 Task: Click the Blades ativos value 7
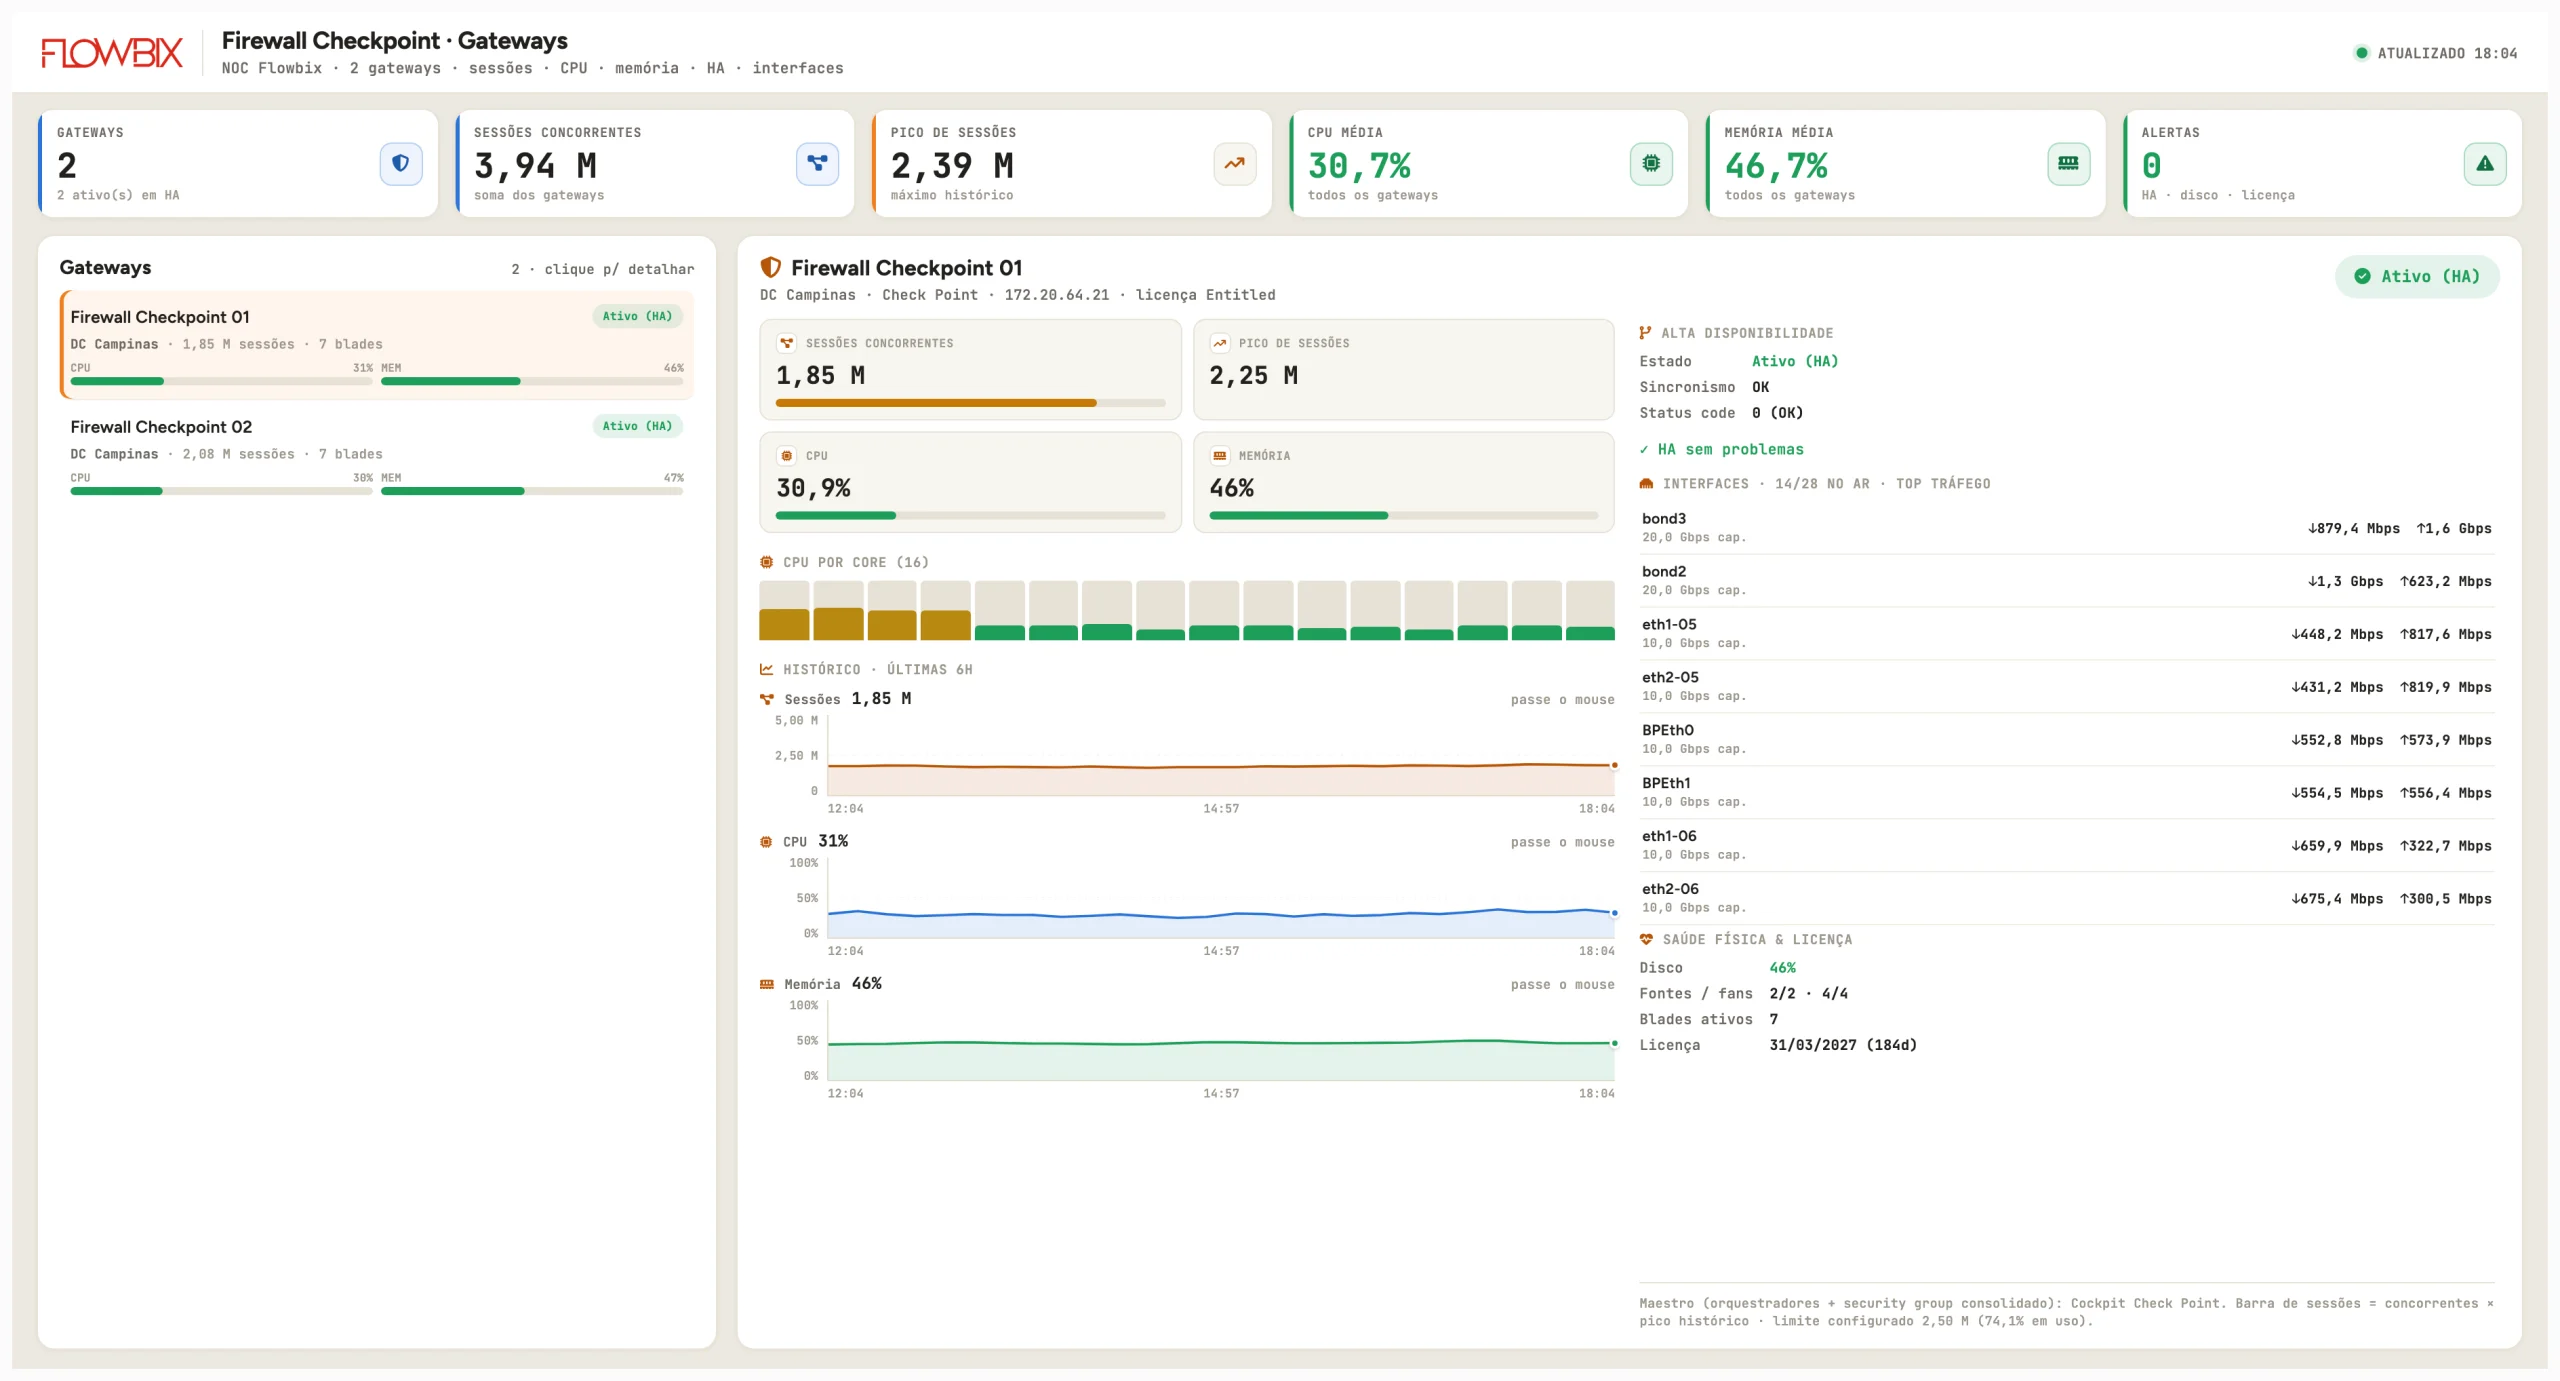[1774, 1020]
